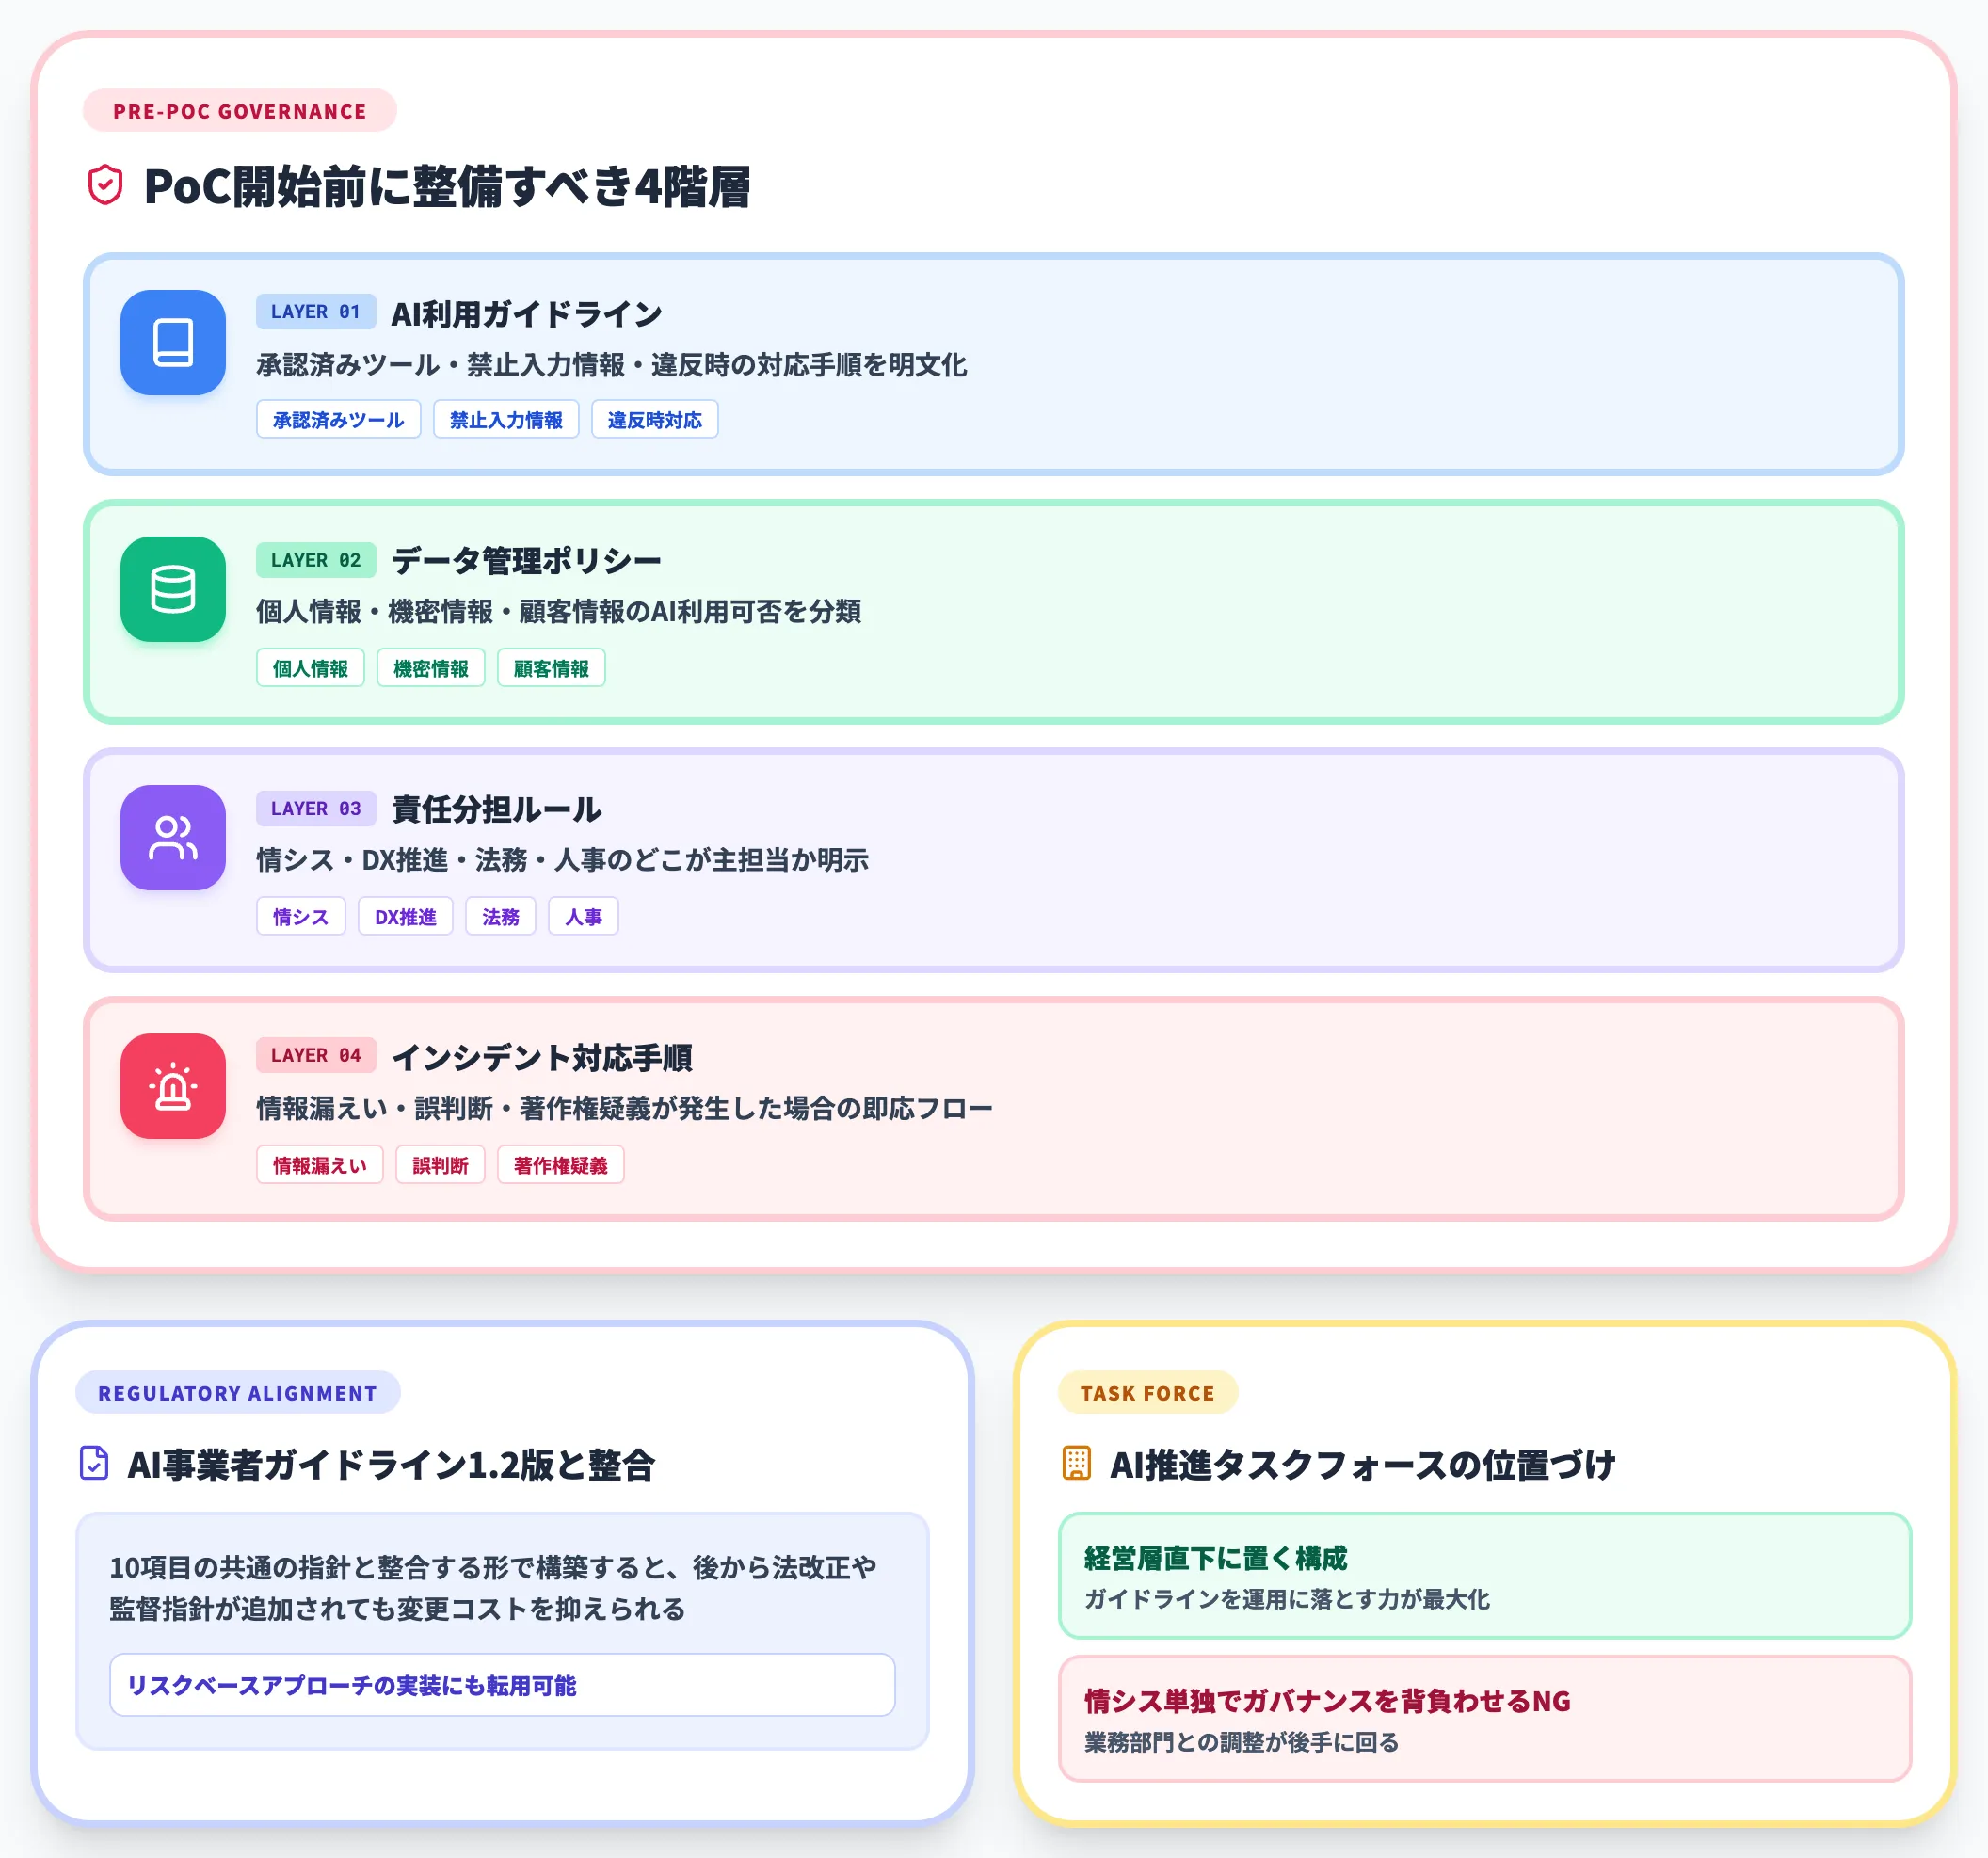Select the 情シス tag
This screenshot has height=1858, width=1988.
301,916
